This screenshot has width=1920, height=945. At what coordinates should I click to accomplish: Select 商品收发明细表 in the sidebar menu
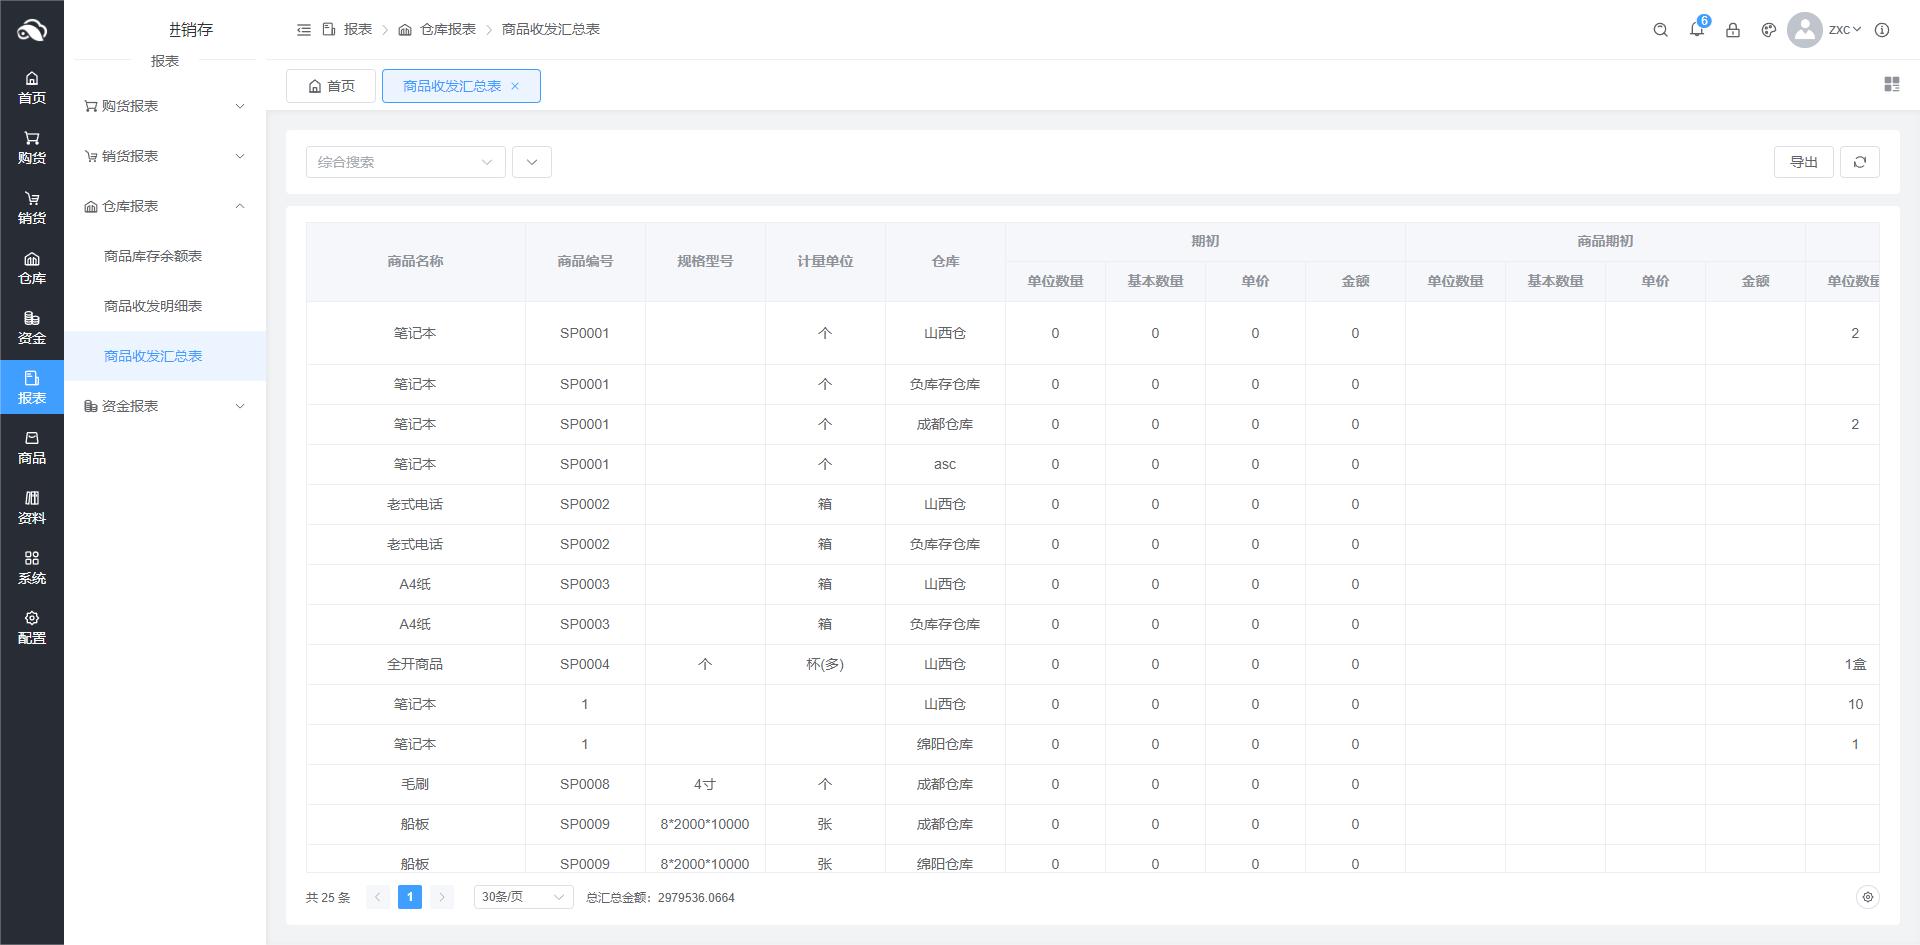[x=153, y=306]
